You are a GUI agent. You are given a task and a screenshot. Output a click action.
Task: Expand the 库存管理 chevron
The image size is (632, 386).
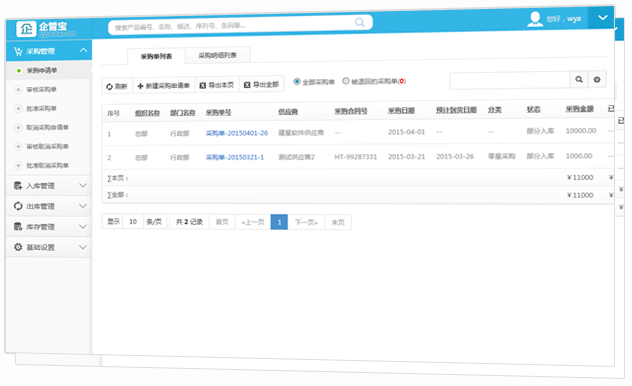click(x=83, y=226)
